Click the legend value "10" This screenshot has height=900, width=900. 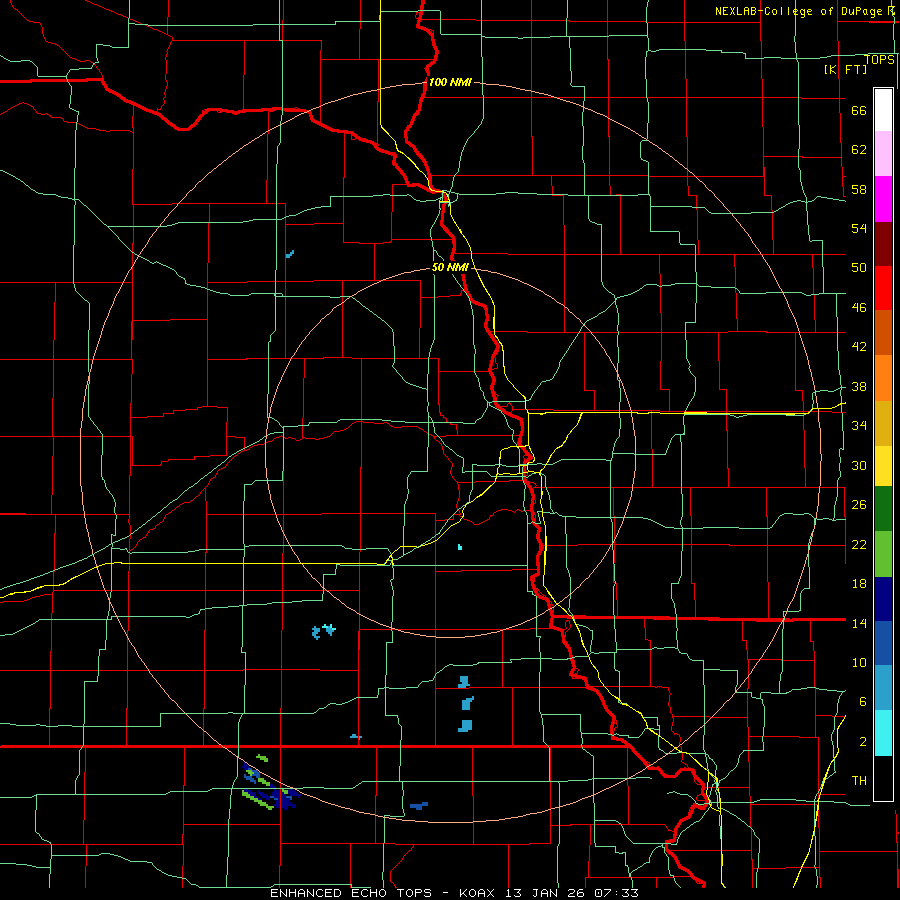point(859,663)
